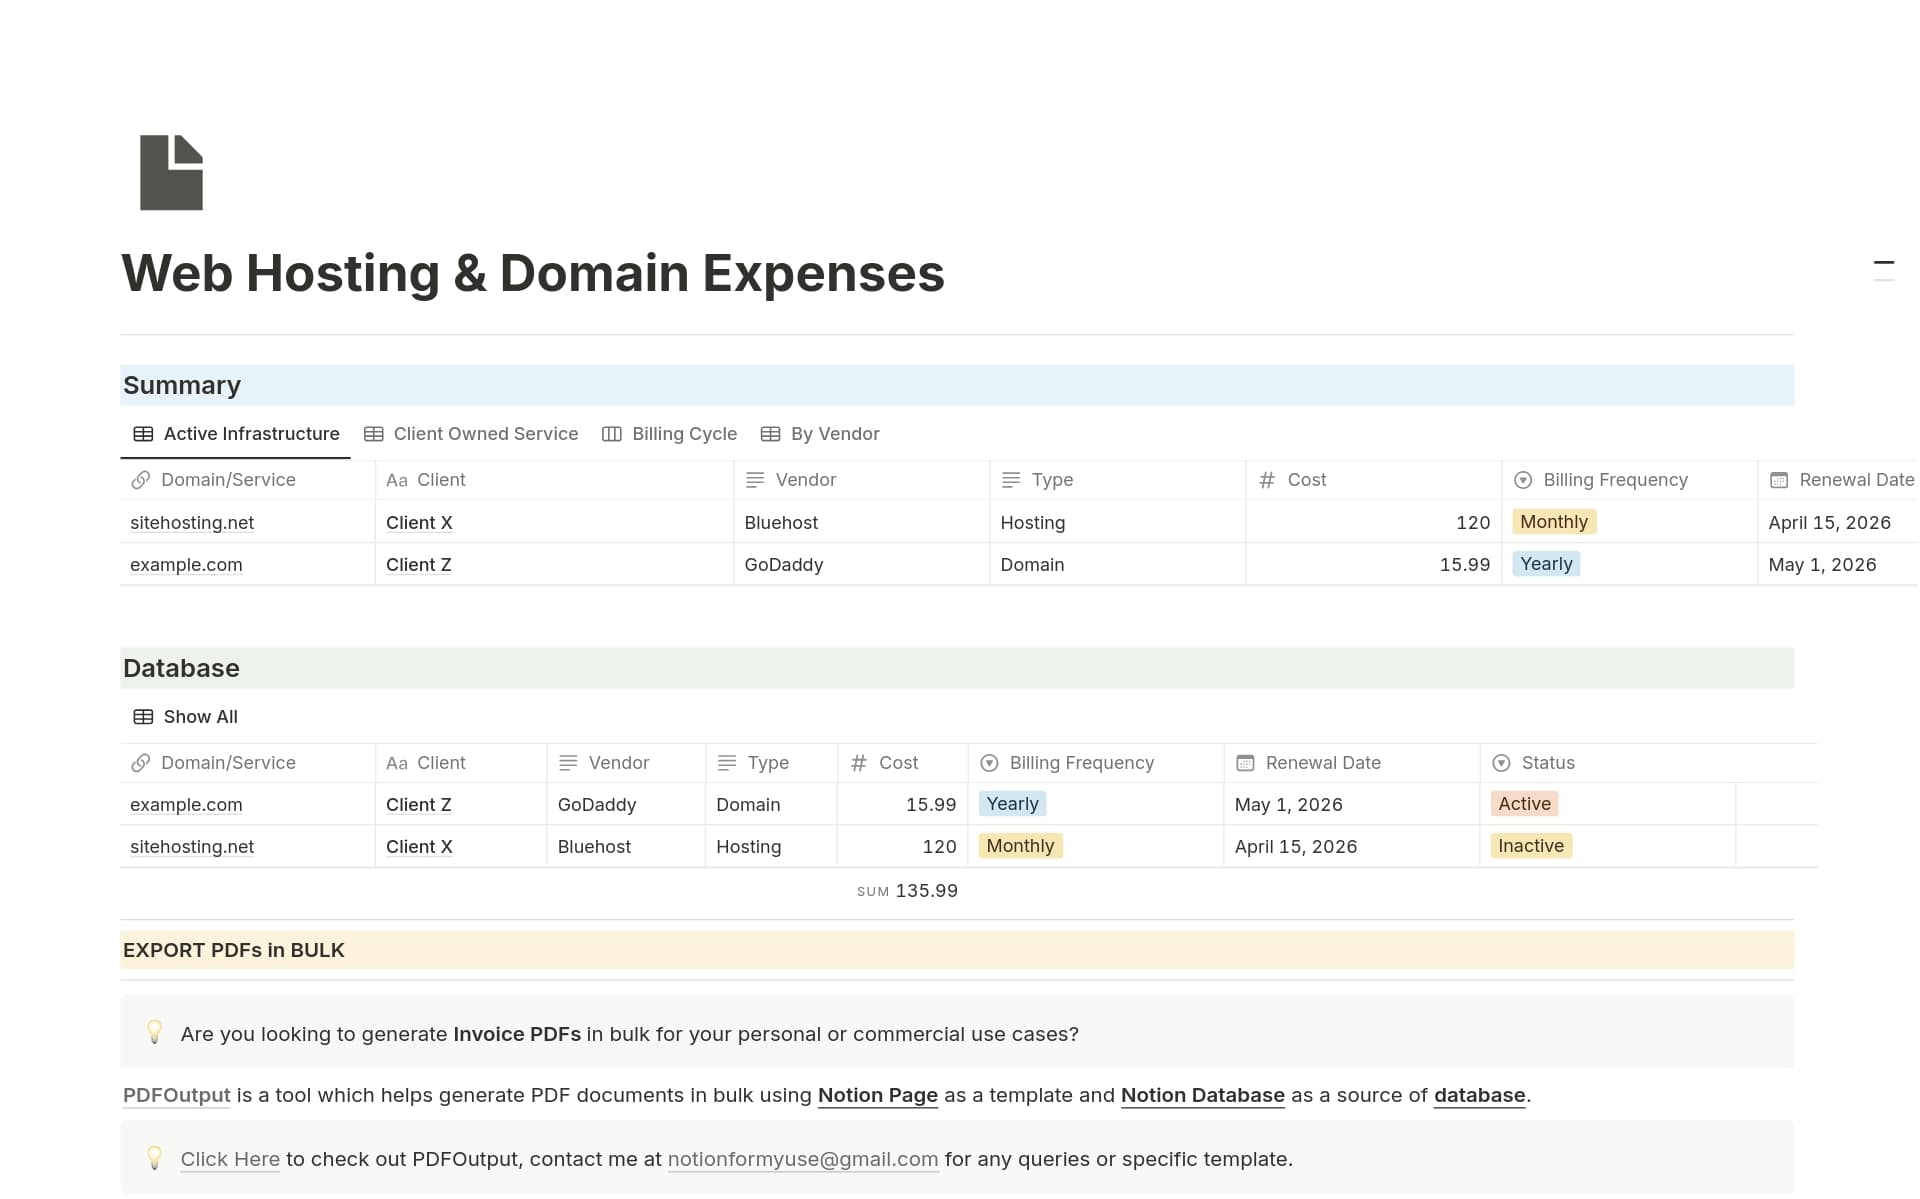This screenshot has height=1199, width=1920.
Task: Click the Web Hosting & Domain Expenses title
Action: pos(533,273)
